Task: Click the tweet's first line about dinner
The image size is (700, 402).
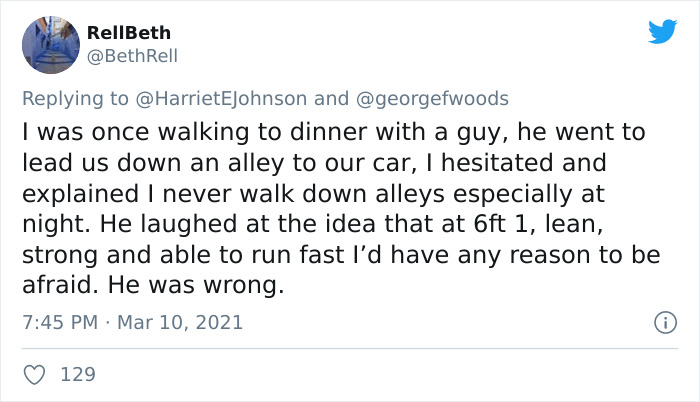Action: coord(334,132)
